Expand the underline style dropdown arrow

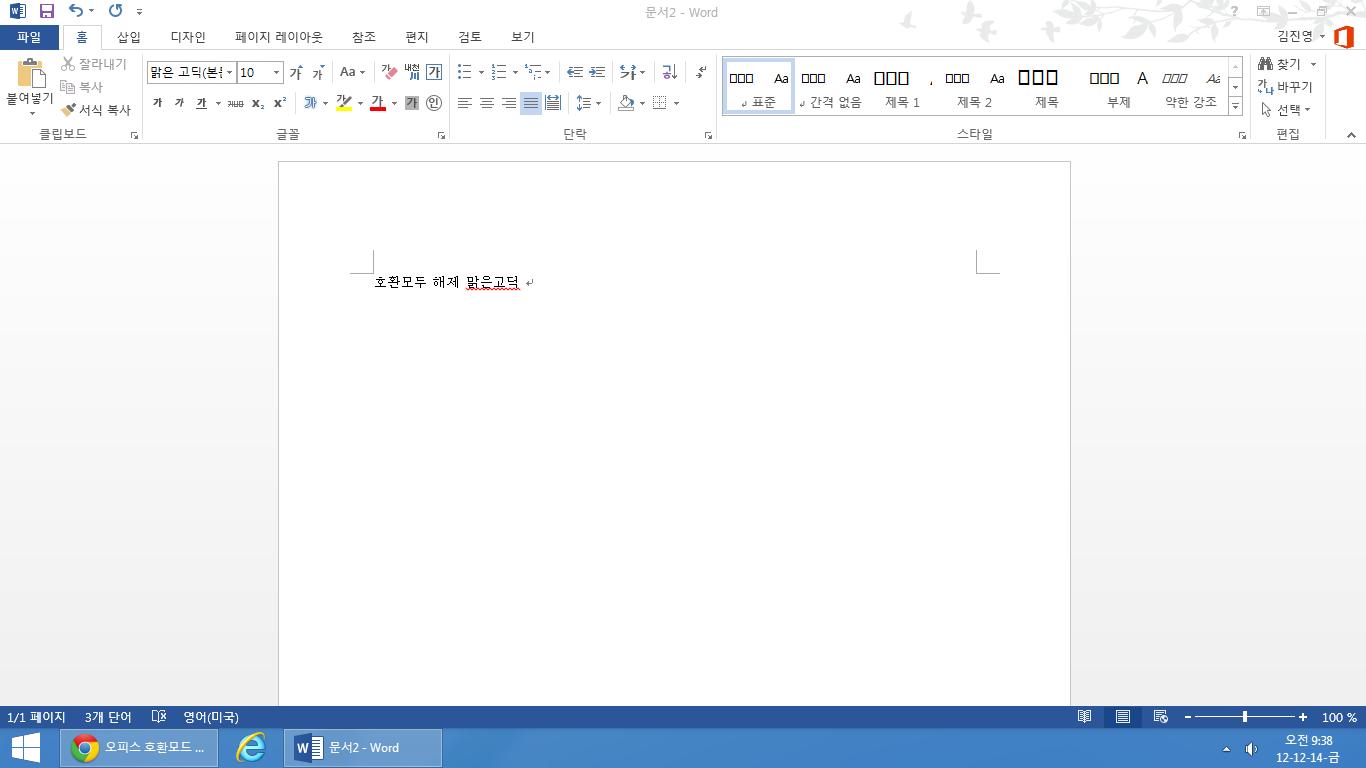pos(218,103)
